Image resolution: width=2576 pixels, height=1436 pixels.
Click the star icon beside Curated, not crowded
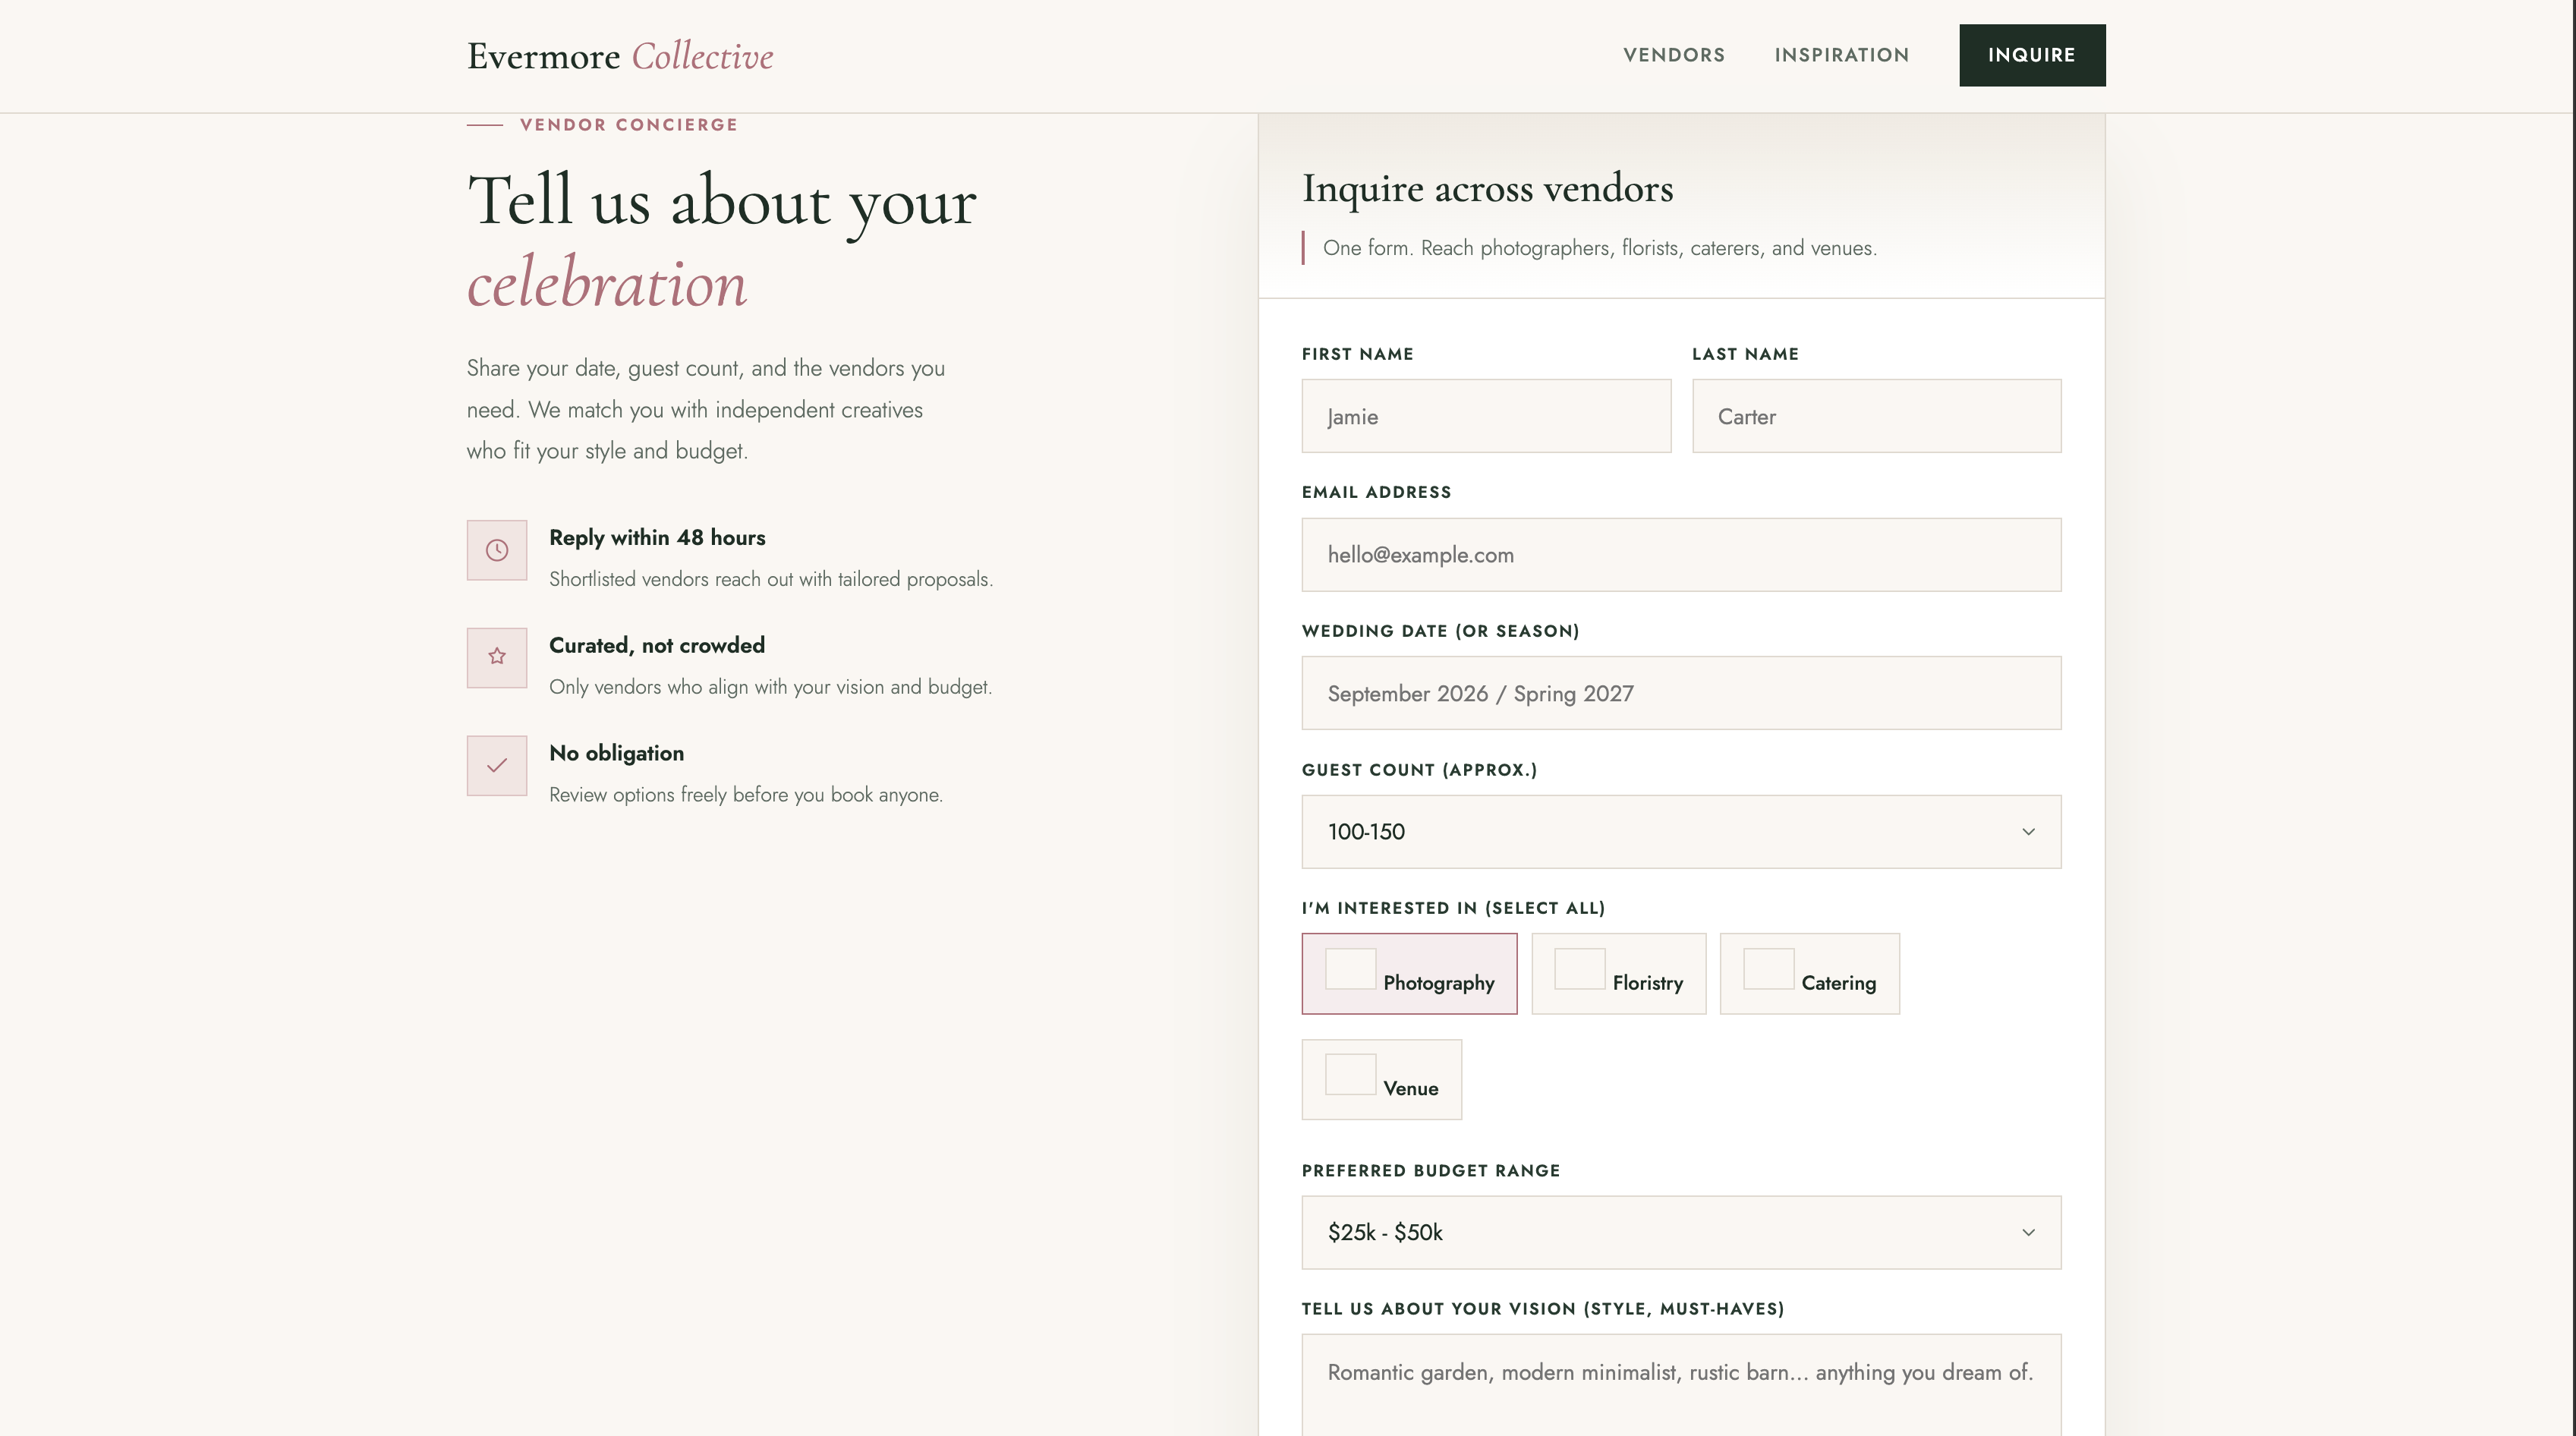point(497,657)
